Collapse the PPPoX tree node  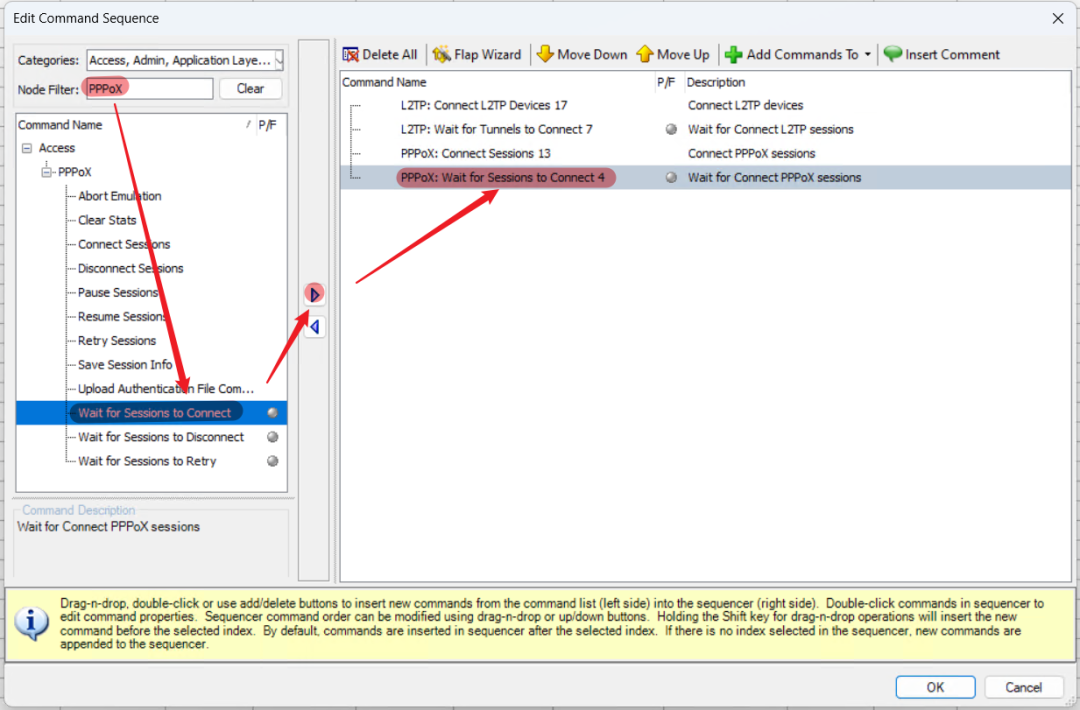point(46,172)
